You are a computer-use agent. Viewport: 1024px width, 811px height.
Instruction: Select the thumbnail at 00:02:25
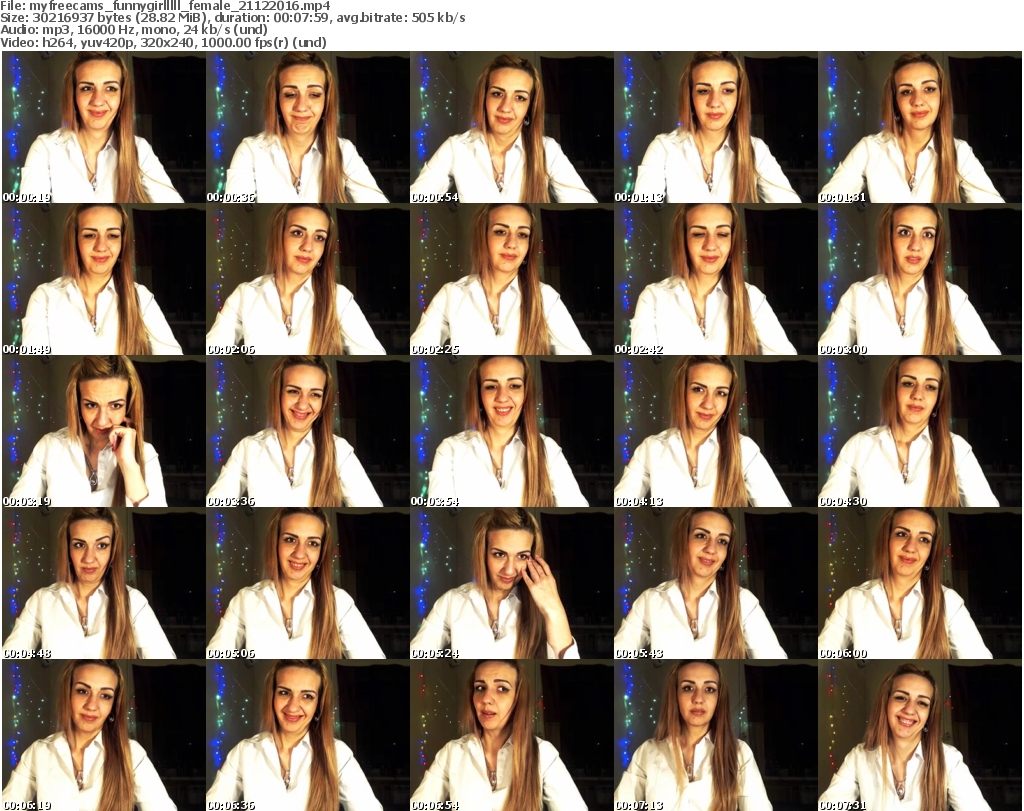pyautogui.click(x=511, y=280)
